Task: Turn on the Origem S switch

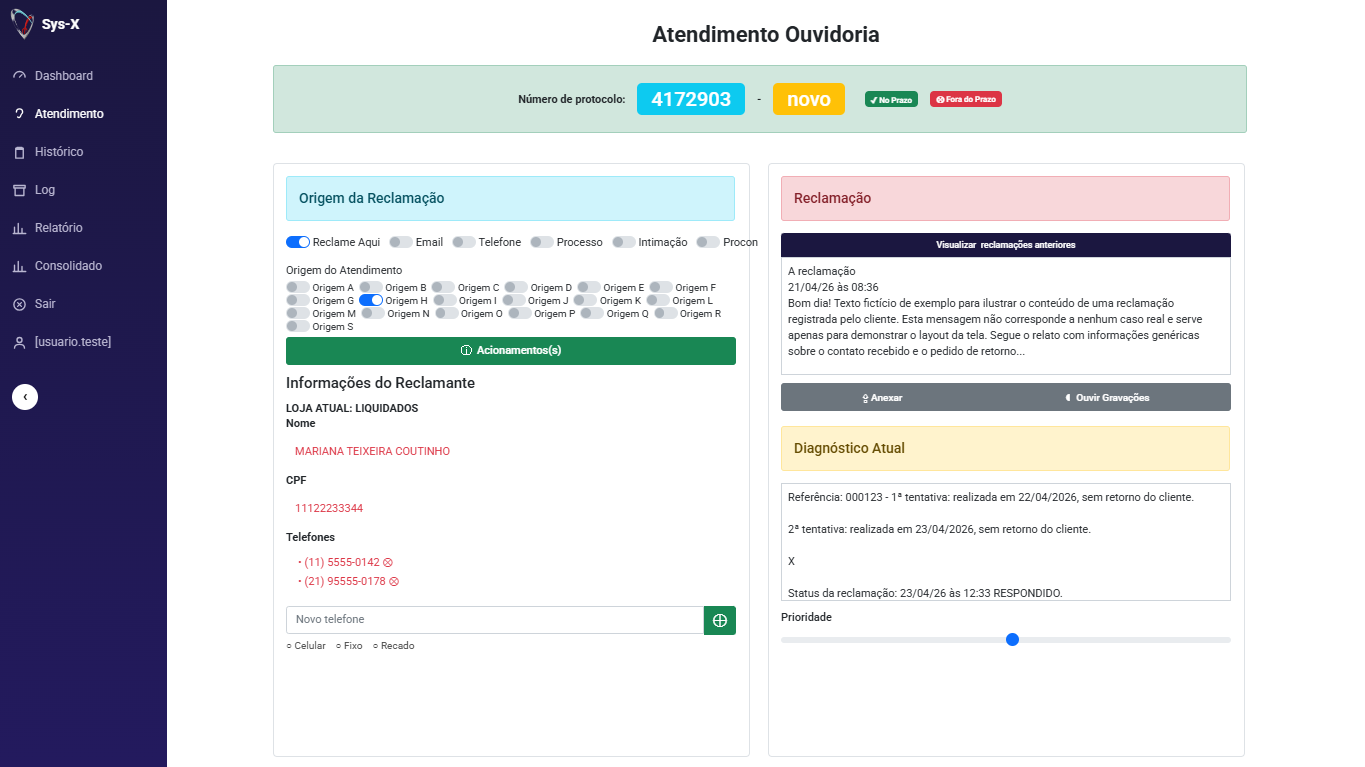Action: pyautogui.click(x=298, y=326)
